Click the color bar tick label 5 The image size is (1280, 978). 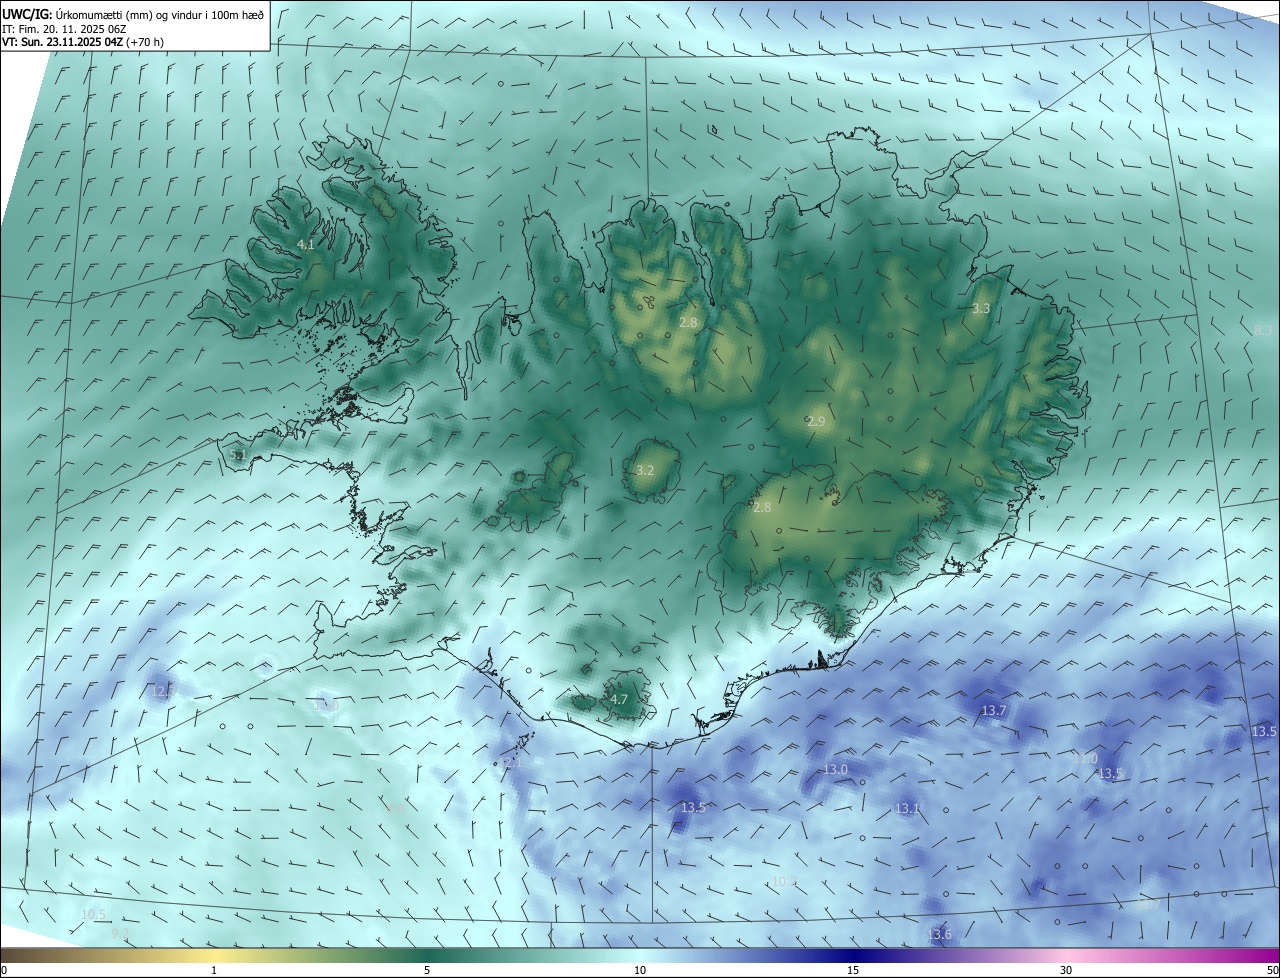coord(427,971)
